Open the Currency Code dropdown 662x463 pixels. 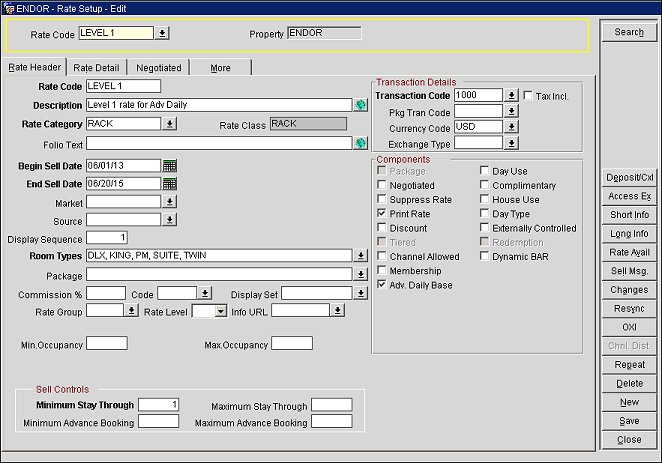tap(511, 127)
